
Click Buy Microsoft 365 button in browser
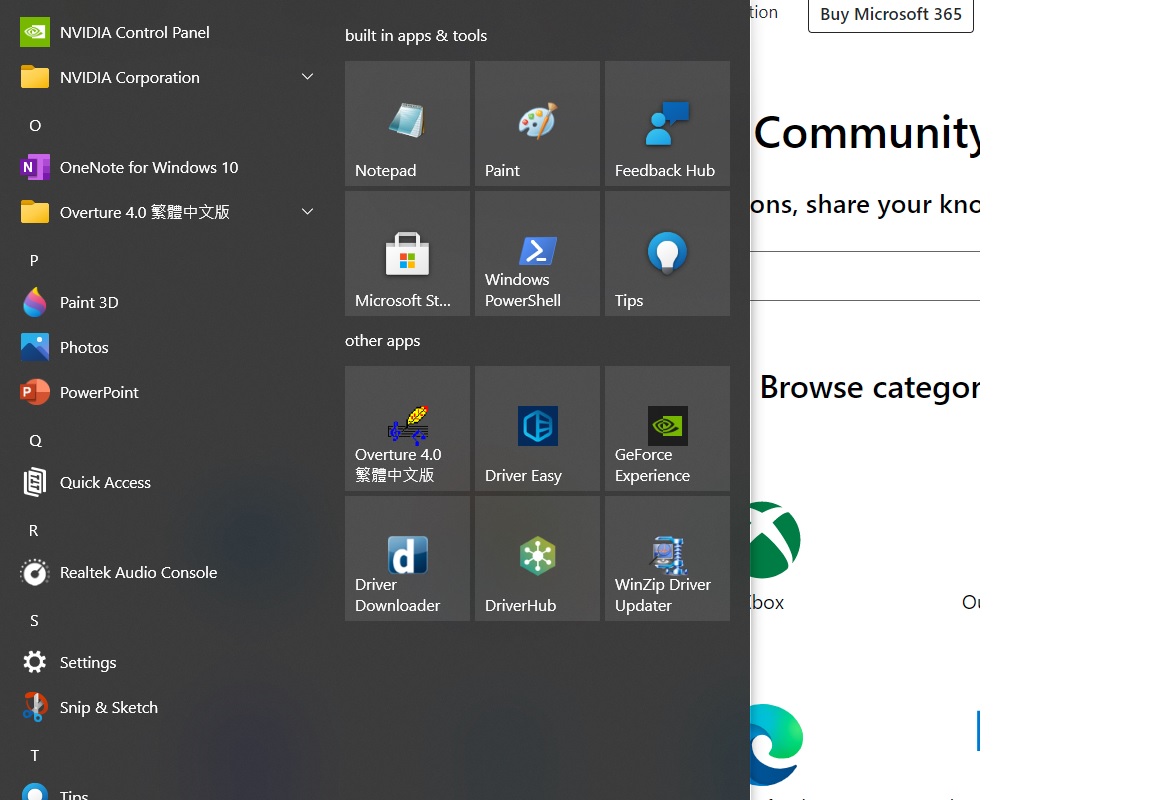[890, 15]
